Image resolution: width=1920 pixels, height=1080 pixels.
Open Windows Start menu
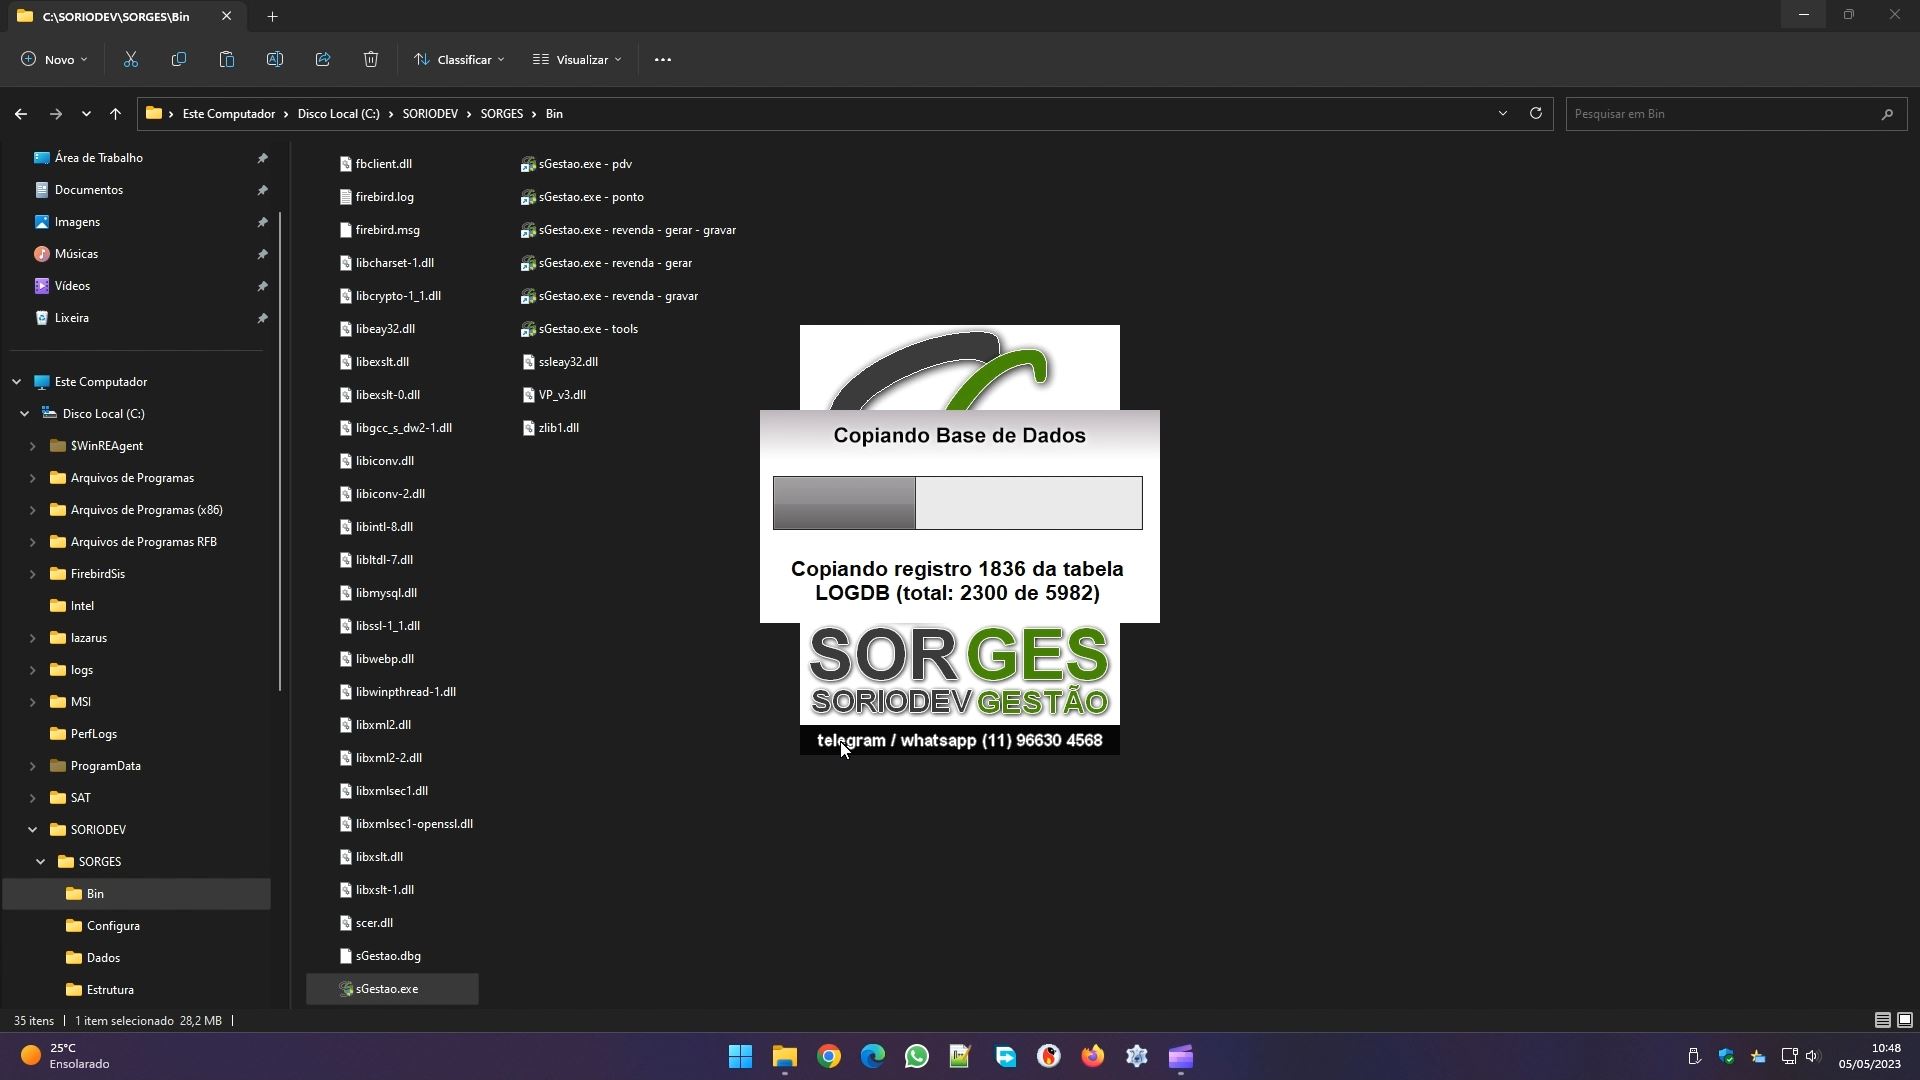click(740, 1057)
